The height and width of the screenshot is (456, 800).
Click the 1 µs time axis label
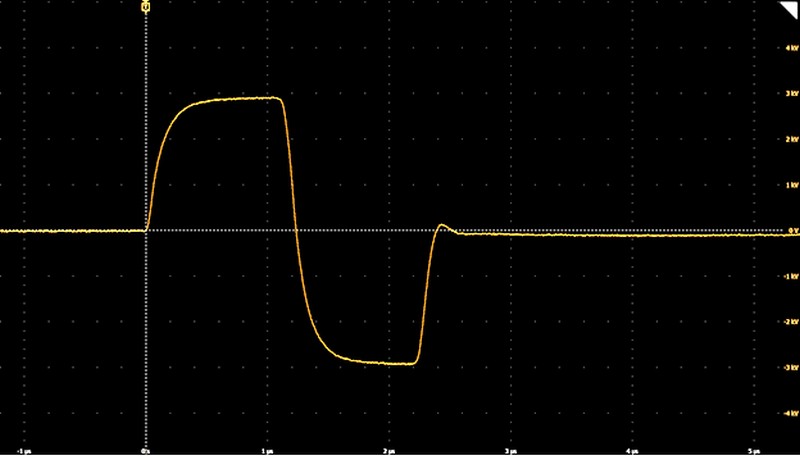[267, 451]
